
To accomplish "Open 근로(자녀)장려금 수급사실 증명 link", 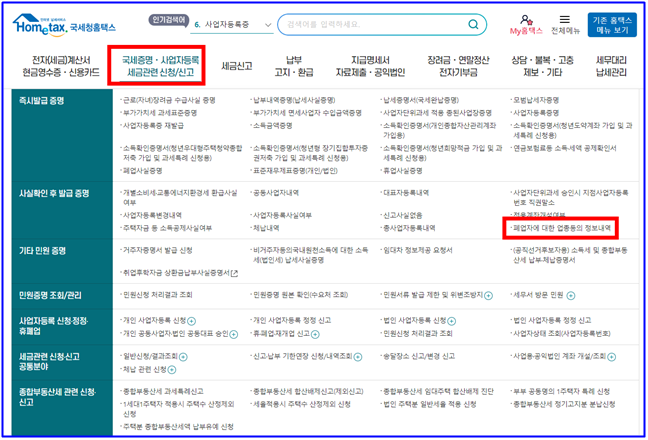I will [x=169, y=100].
